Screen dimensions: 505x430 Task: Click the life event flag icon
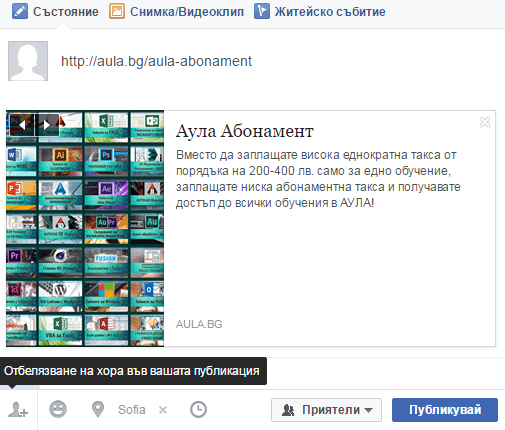coord(262,11)
